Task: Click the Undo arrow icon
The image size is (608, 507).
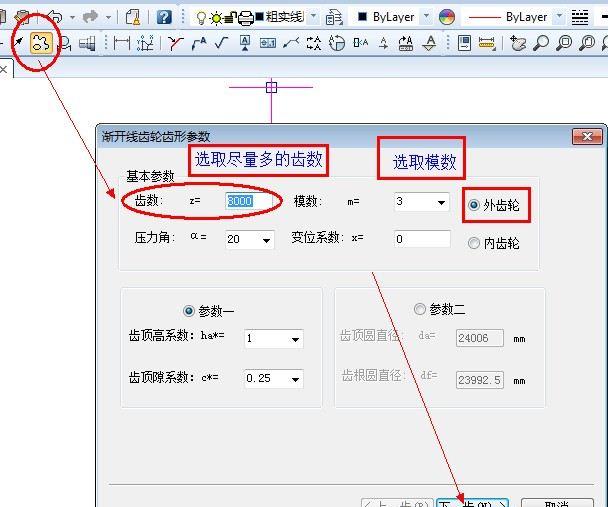Action: click(x=54, y=17)
